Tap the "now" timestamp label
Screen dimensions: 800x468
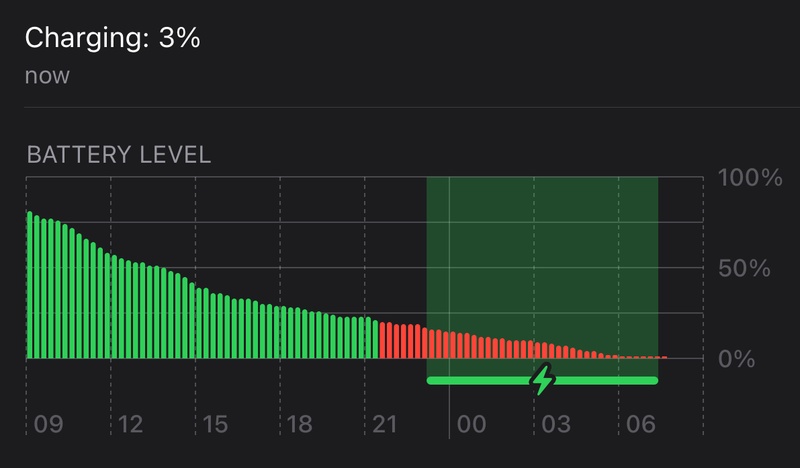point(47,76)
